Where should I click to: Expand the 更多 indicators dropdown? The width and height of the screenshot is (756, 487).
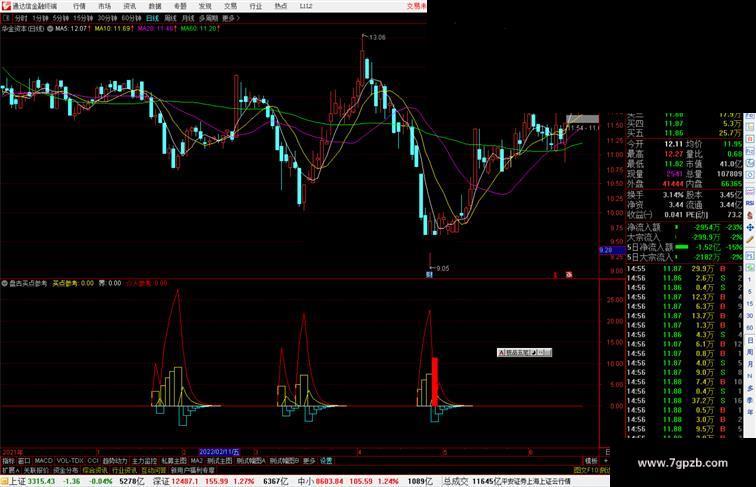309,461
